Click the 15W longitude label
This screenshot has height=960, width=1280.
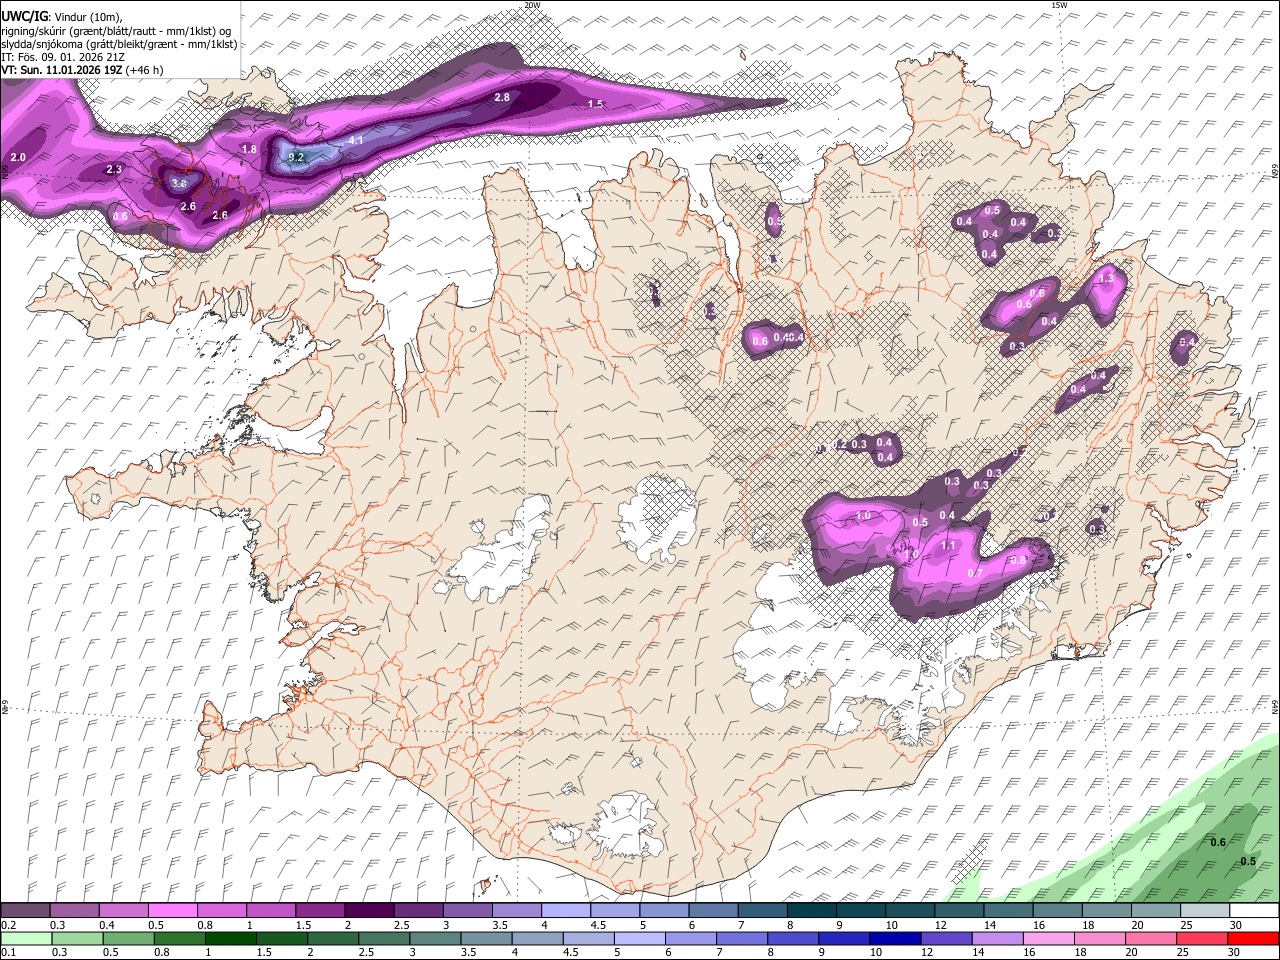coord(1059,5)
